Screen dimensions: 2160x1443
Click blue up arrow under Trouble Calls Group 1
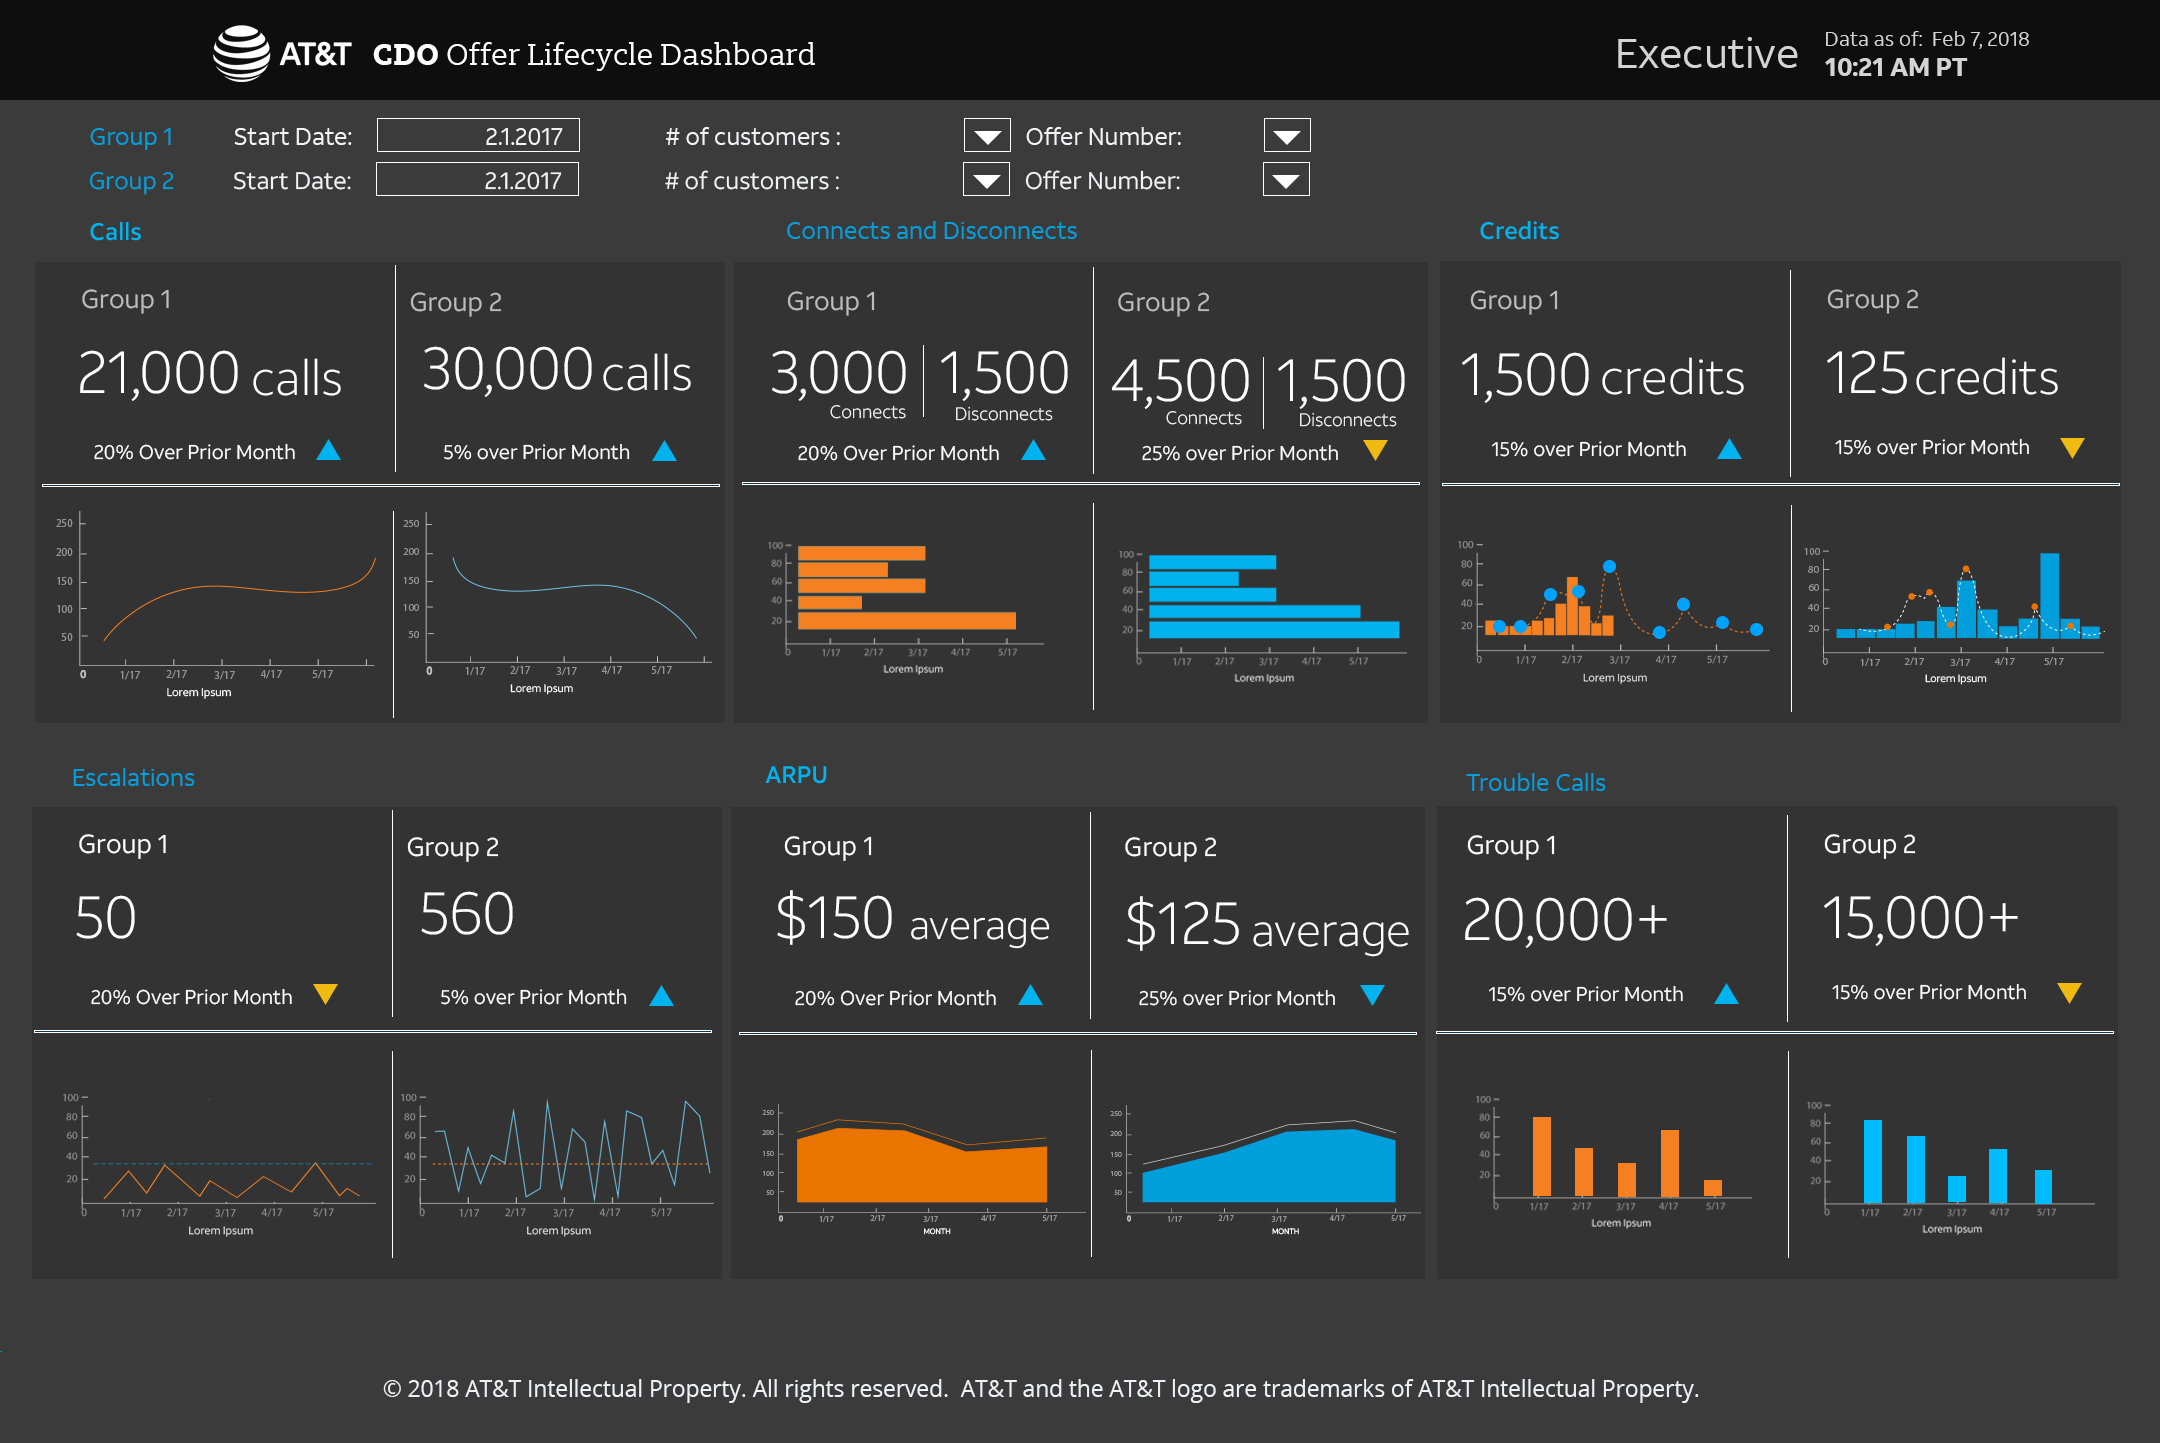pyautogui.click(x=1726, y=994)
